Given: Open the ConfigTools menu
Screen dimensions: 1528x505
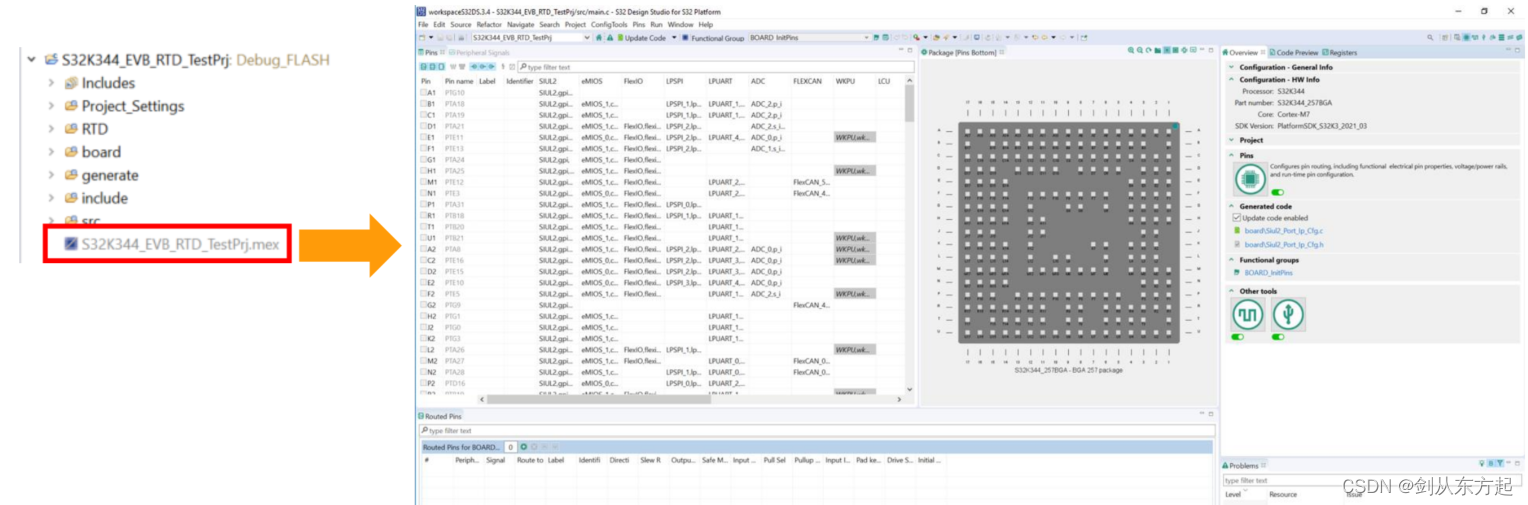Looking at the screenshot, I should [x=609, y=24].
